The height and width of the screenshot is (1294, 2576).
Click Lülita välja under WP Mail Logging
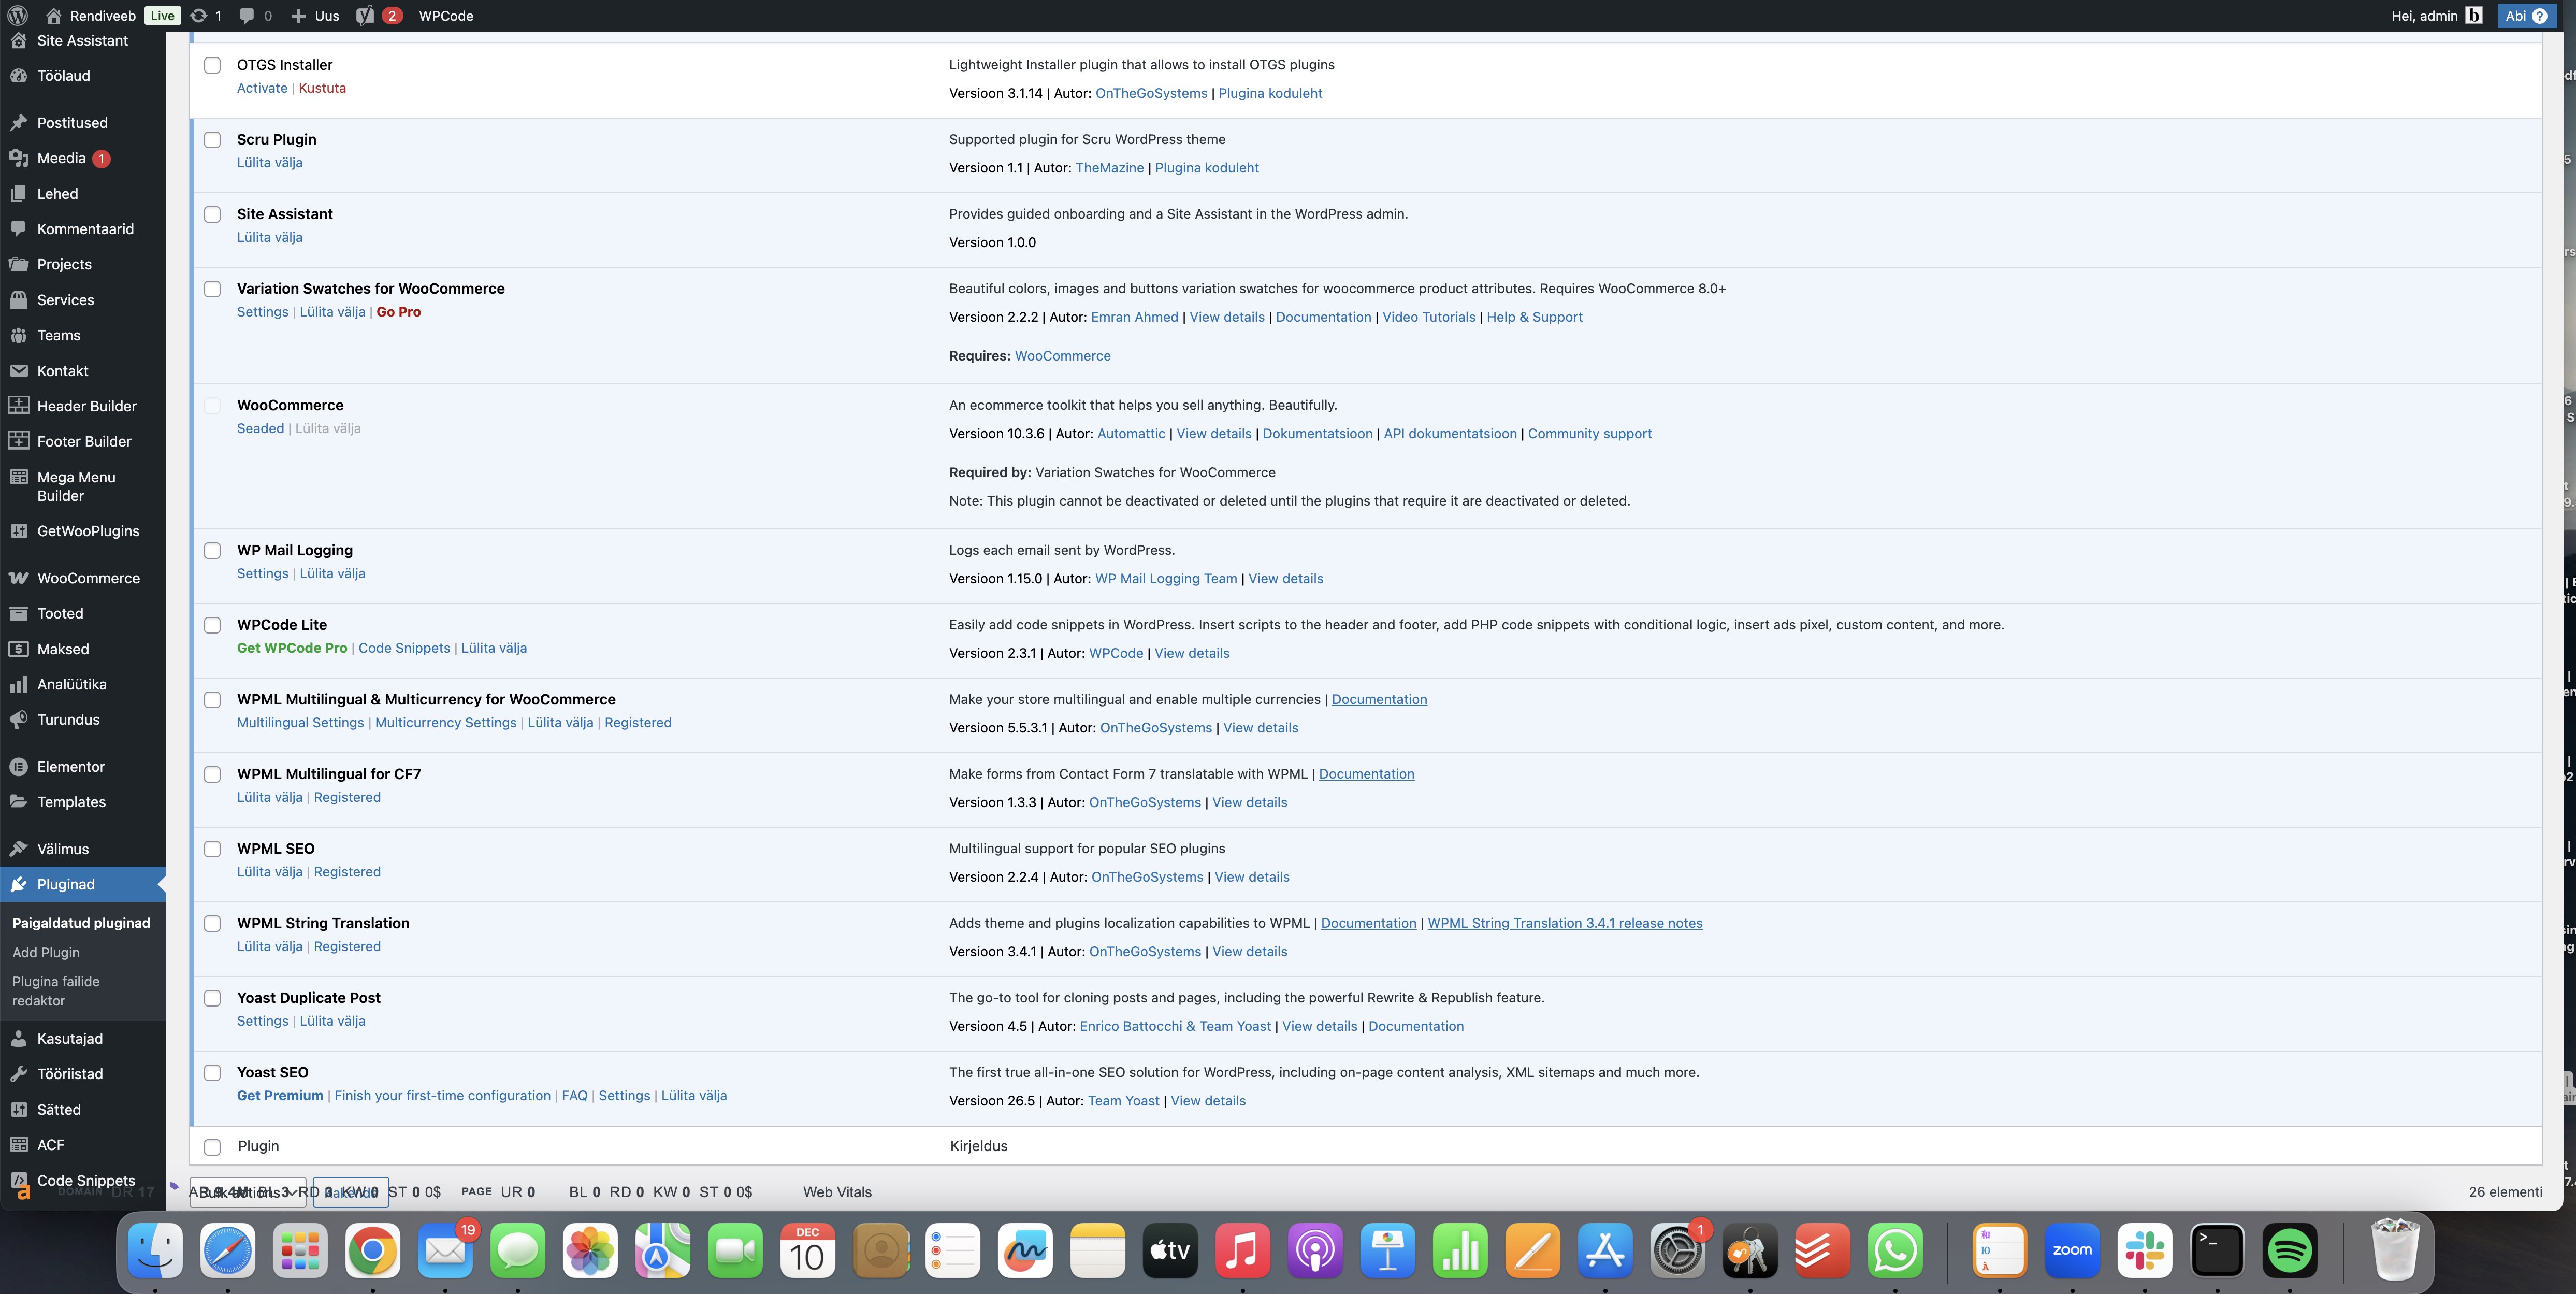[332, 574]
